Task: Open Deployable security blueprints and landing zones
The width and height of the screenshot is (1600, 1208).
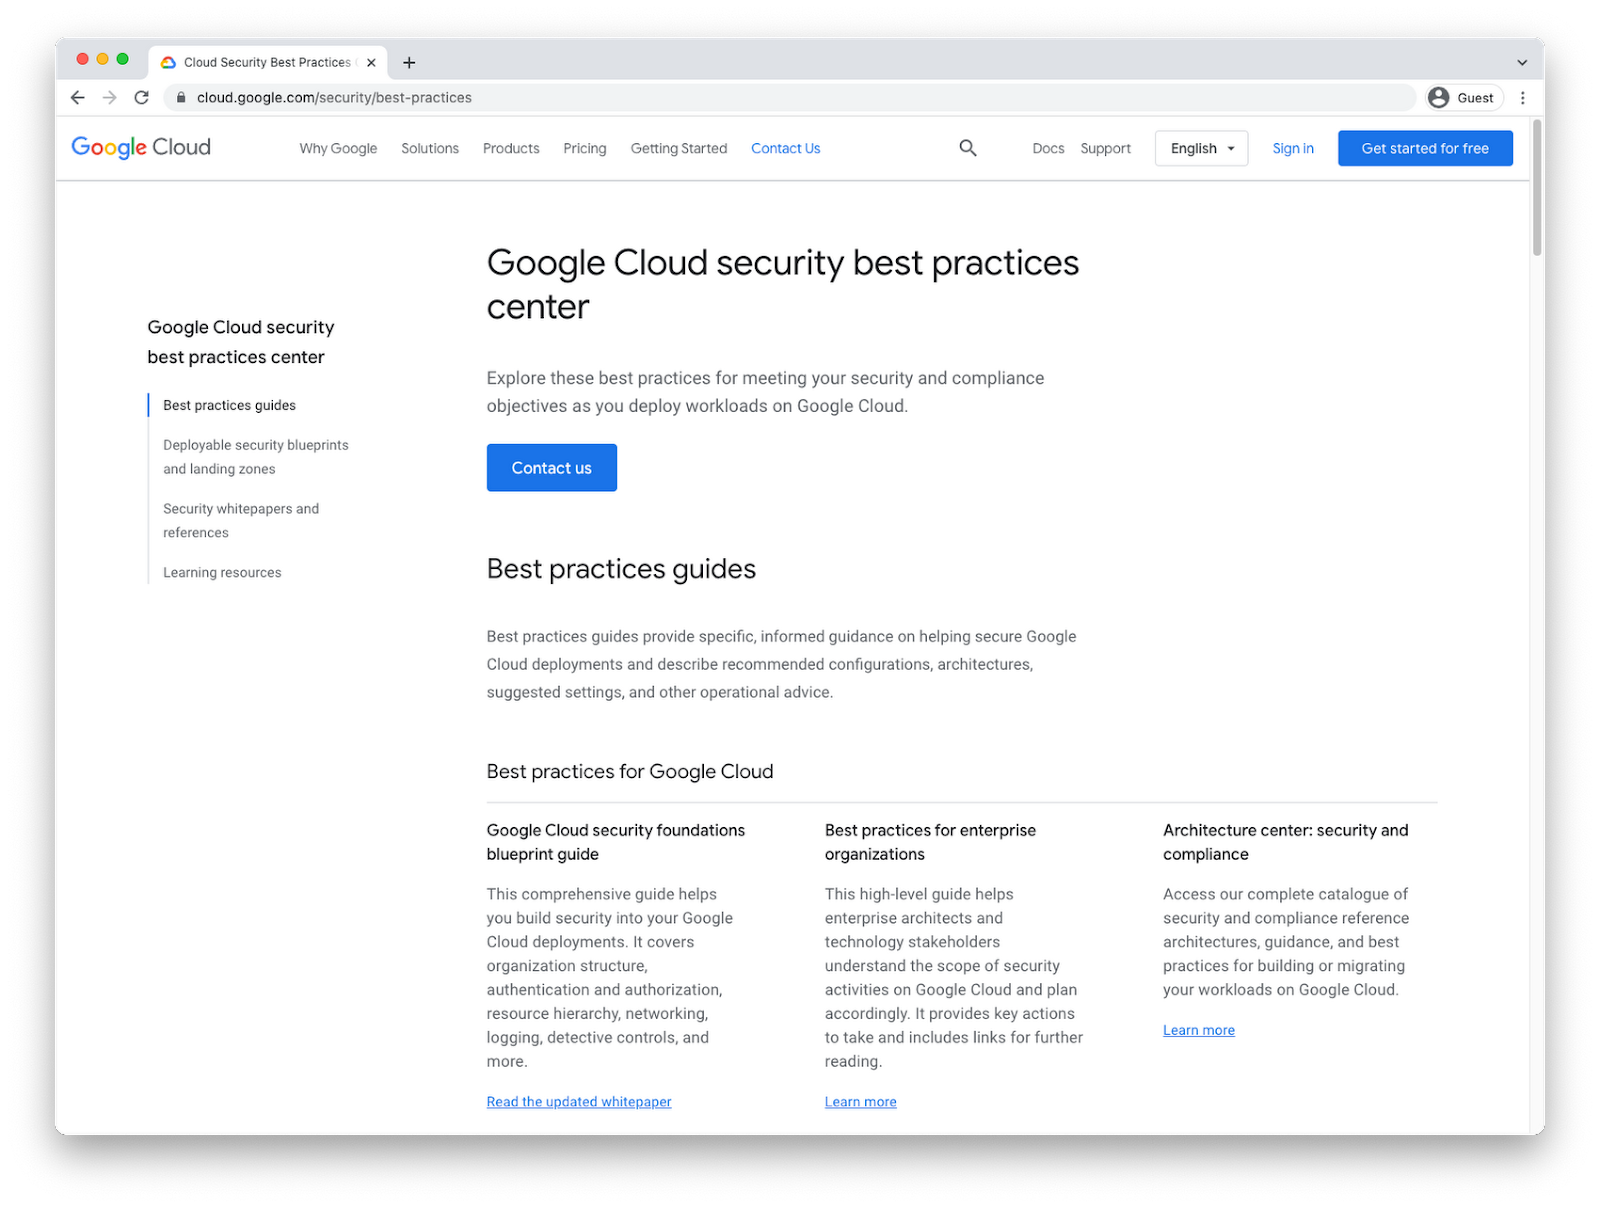Action: coord(256,457)
